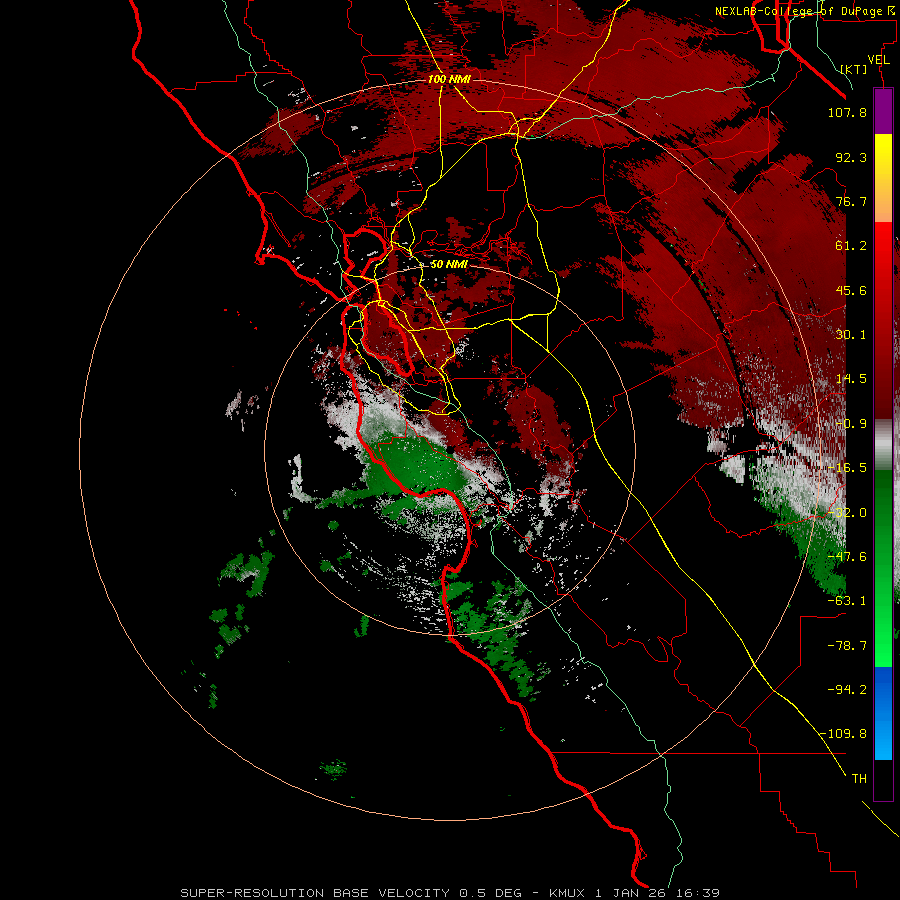Click the -0.9 value on the velocity scale
Image resolution: width=900 pixels, height=900 pixels.
point(851,424)
